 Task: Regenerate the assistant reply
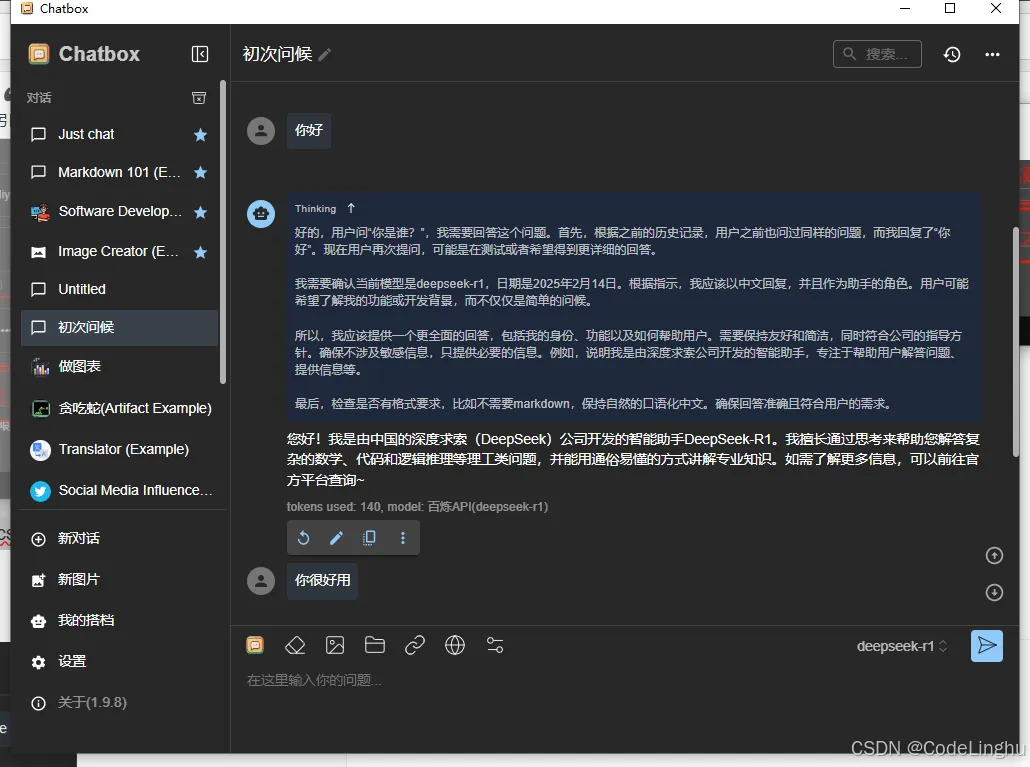coord(303,538)
